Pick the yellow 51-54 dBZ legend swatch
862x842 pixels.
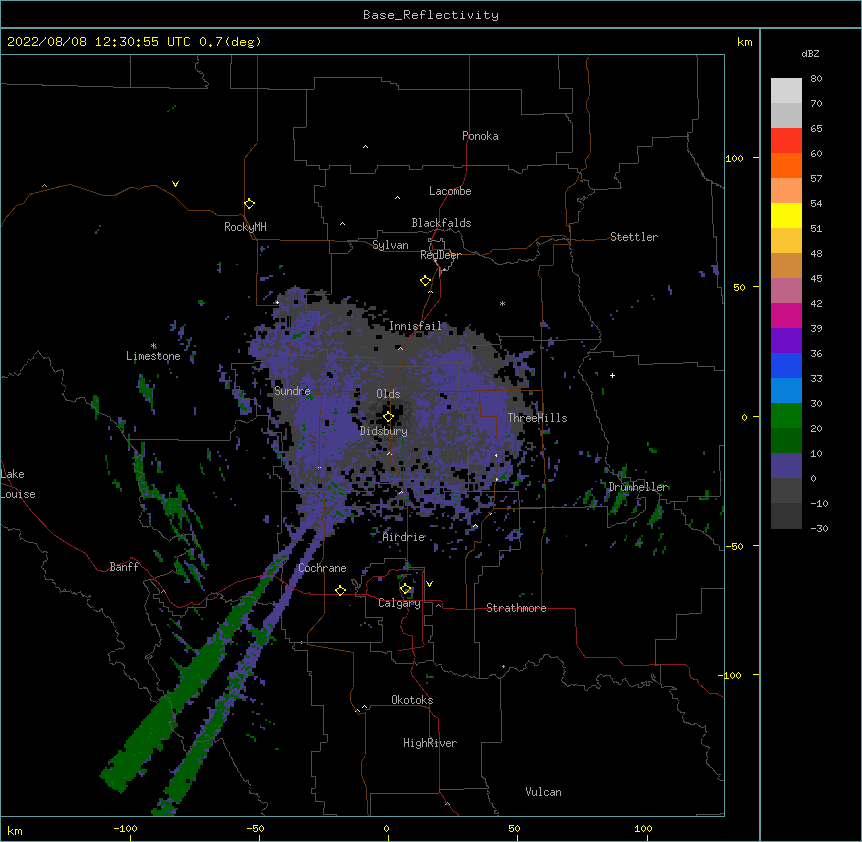pyautogui.click(x=786, y=216)
